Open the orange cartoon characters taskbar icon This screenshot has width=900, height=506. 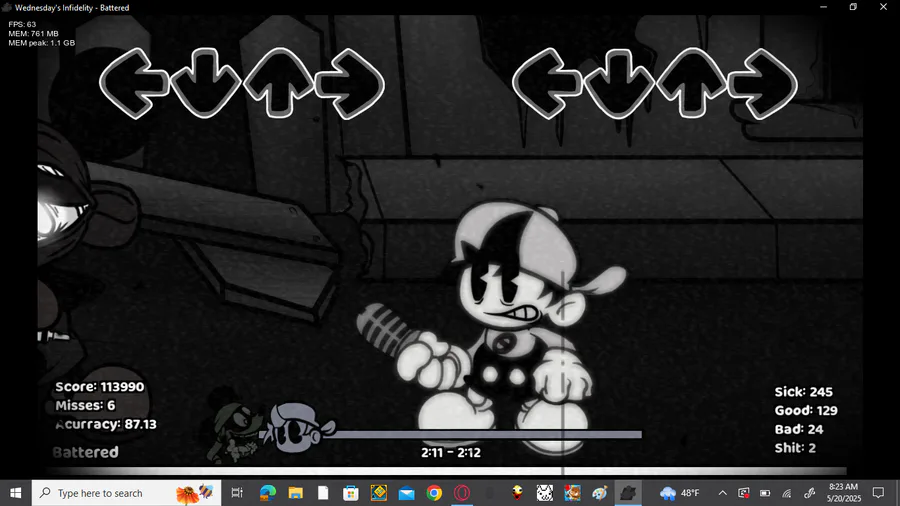572,493
